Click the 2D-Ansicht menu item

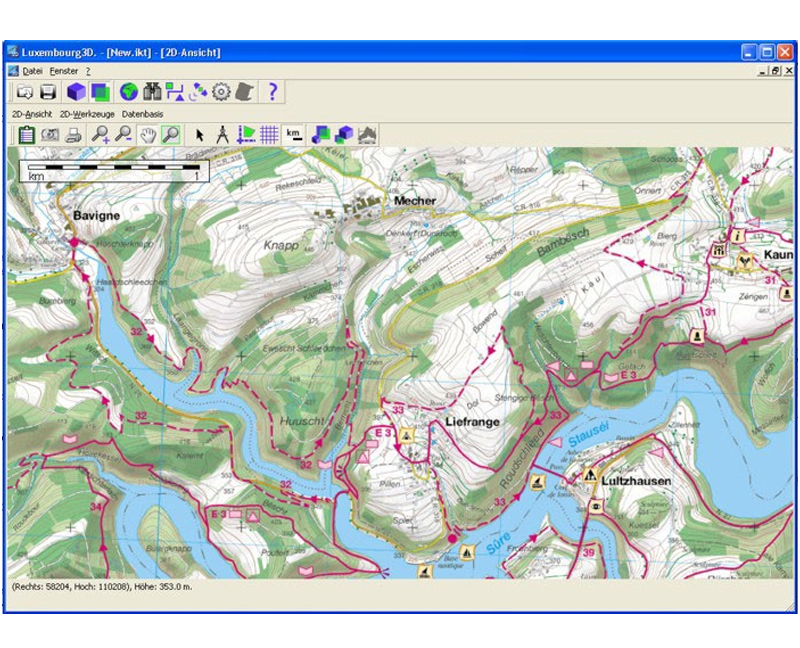pyautogui.click(x=32, y=114)
